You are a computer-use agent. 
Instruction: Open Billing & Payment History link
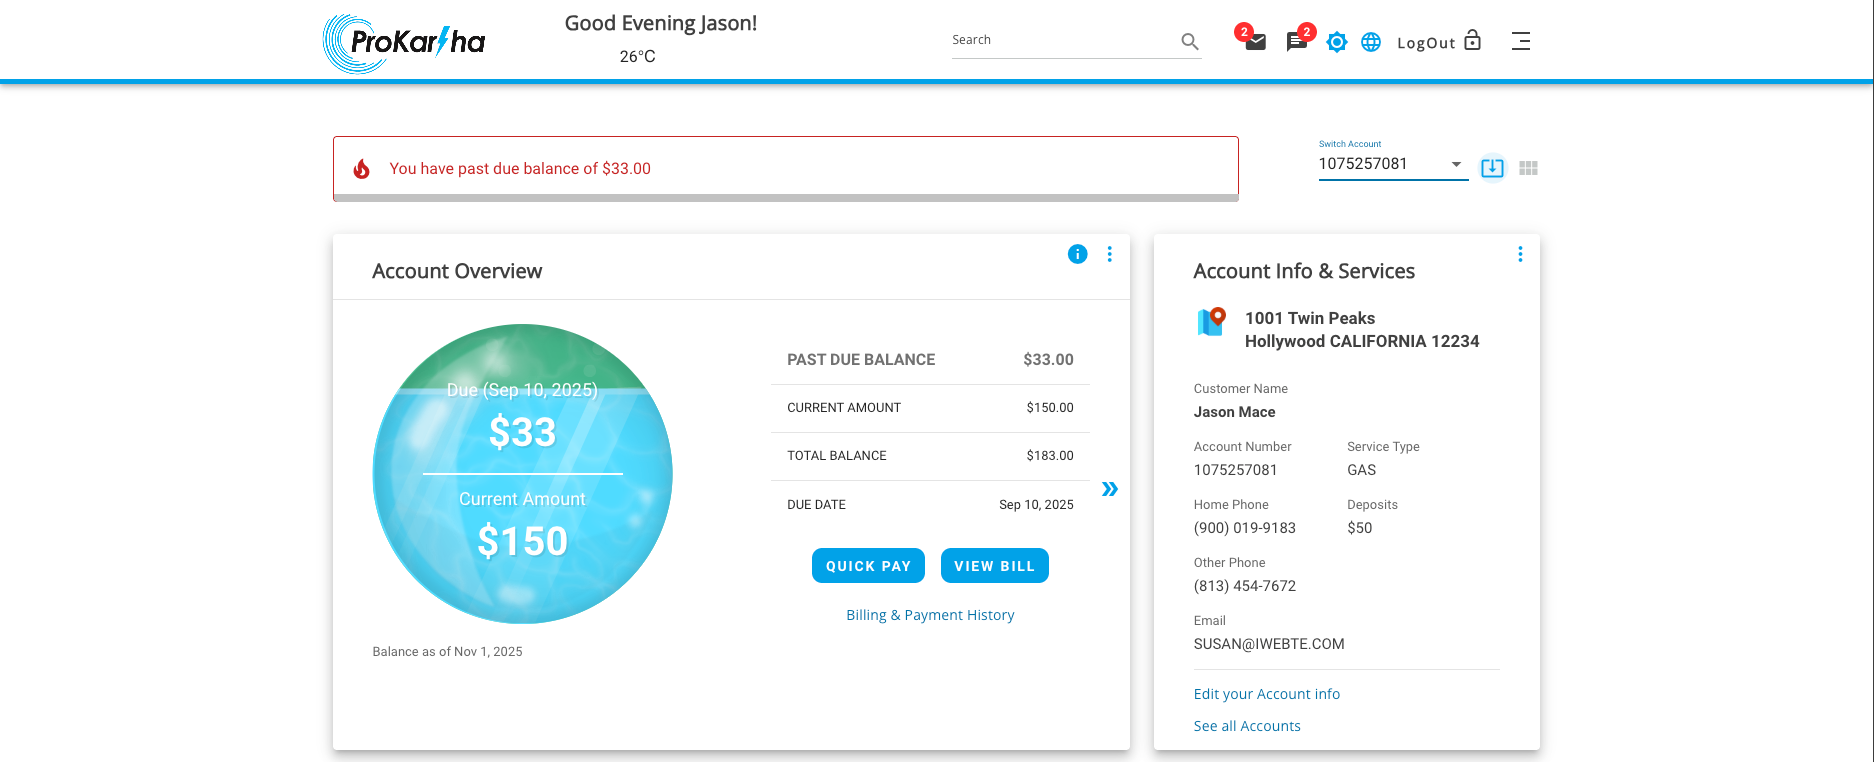click(x=930, y=615)
